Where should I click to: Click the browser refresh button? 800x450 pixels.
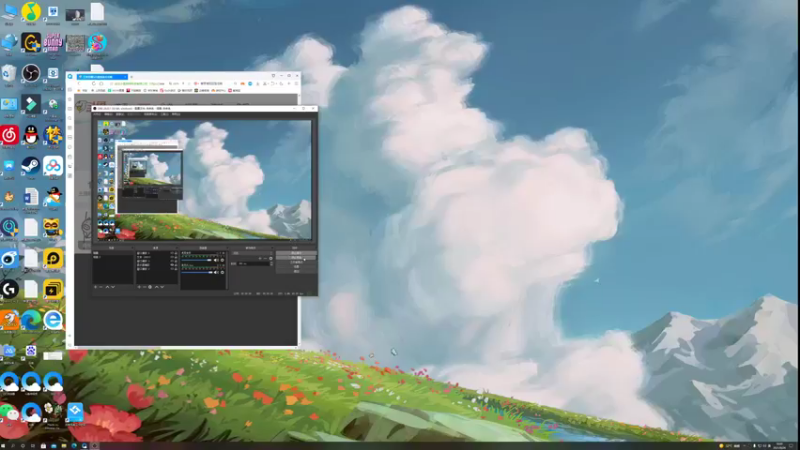pos(94,84)
